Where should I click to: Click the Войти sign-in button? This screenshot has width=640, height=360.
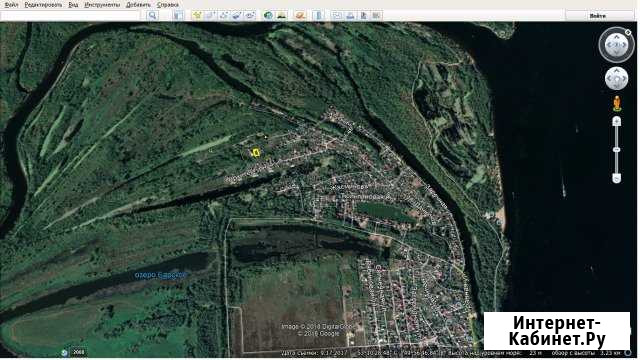point(597,16)
